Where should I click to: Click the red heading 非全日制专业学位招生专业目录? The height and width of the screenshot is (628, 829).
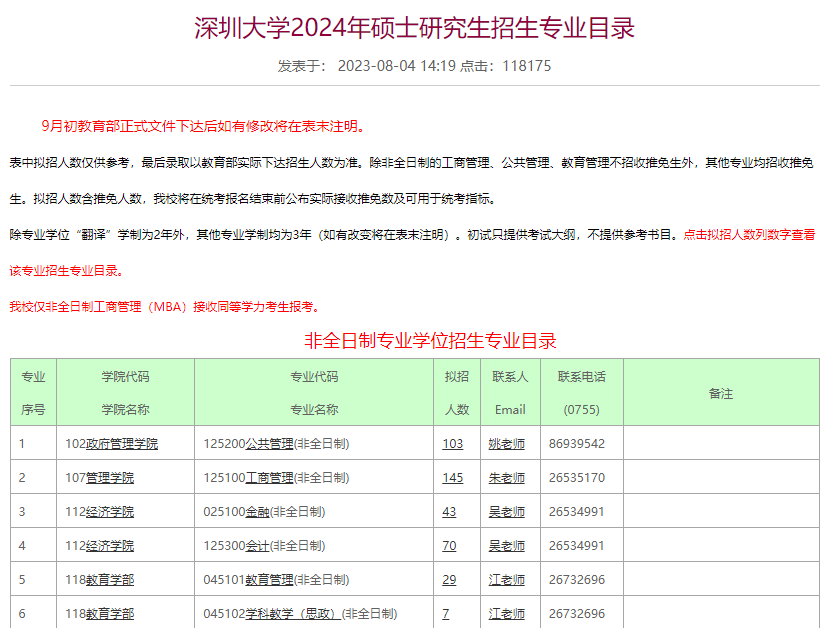pos(430,341)
